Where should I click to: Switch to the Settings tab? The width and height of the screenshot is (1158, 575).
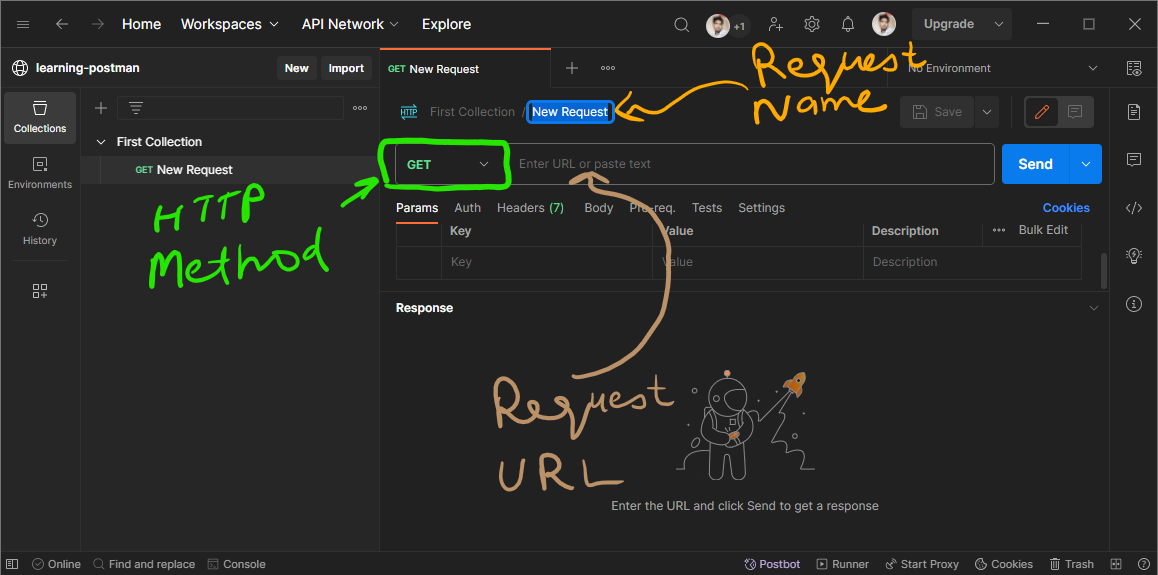pyautogui.click(x=761, y=208)
